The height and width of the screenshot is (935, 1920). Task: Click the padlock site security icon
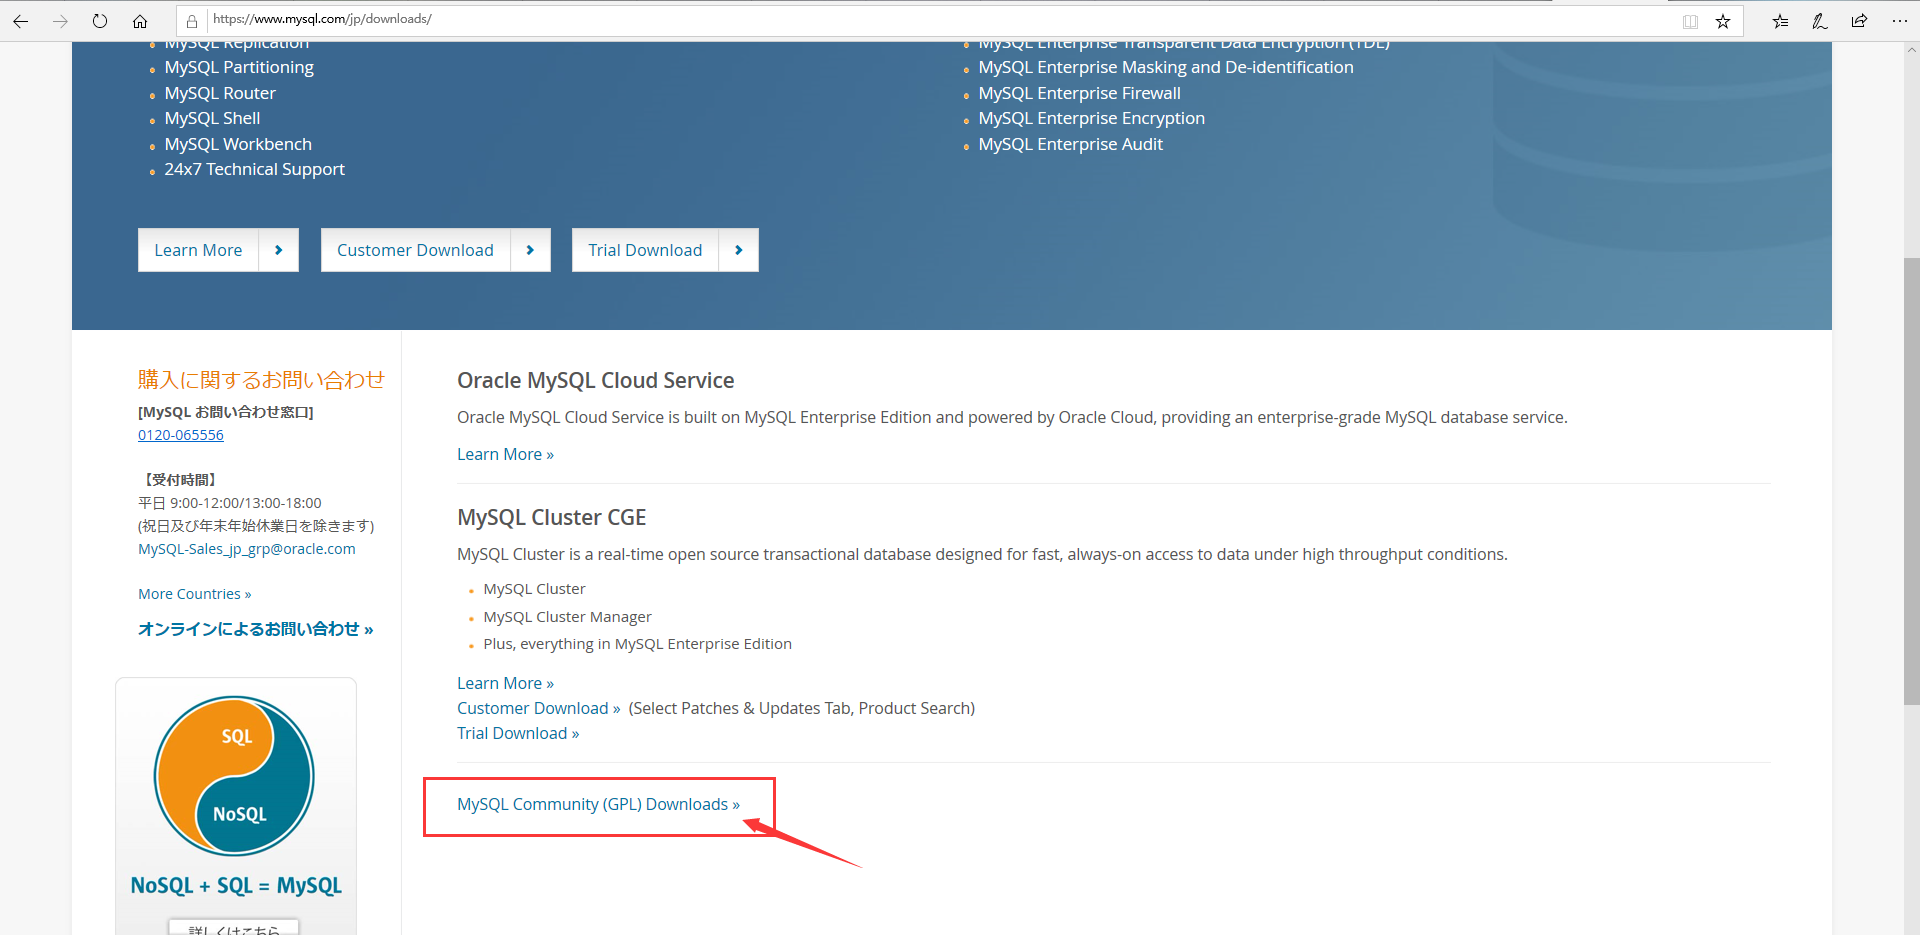[192, 21]
